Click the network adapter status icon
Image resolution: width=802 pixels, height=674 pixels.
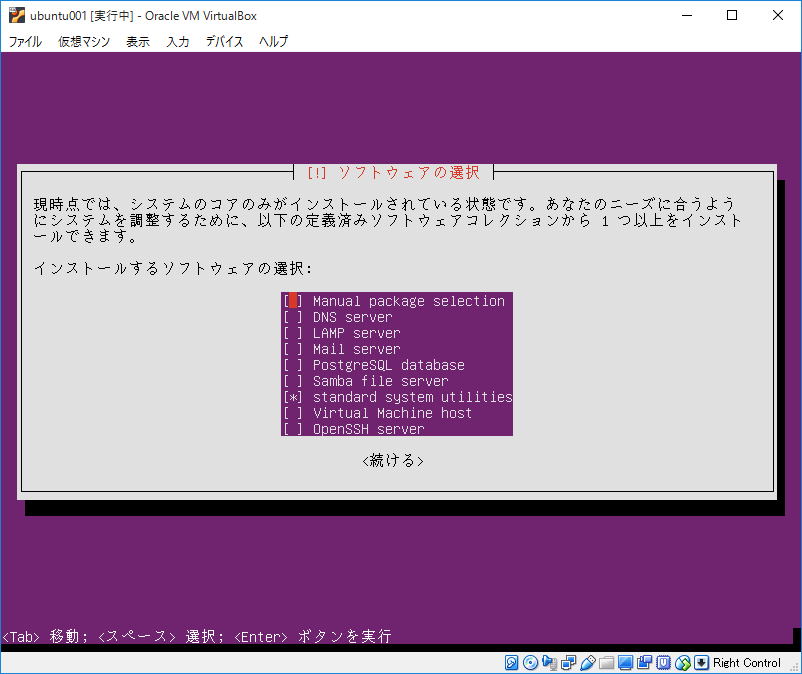point(568,663)
